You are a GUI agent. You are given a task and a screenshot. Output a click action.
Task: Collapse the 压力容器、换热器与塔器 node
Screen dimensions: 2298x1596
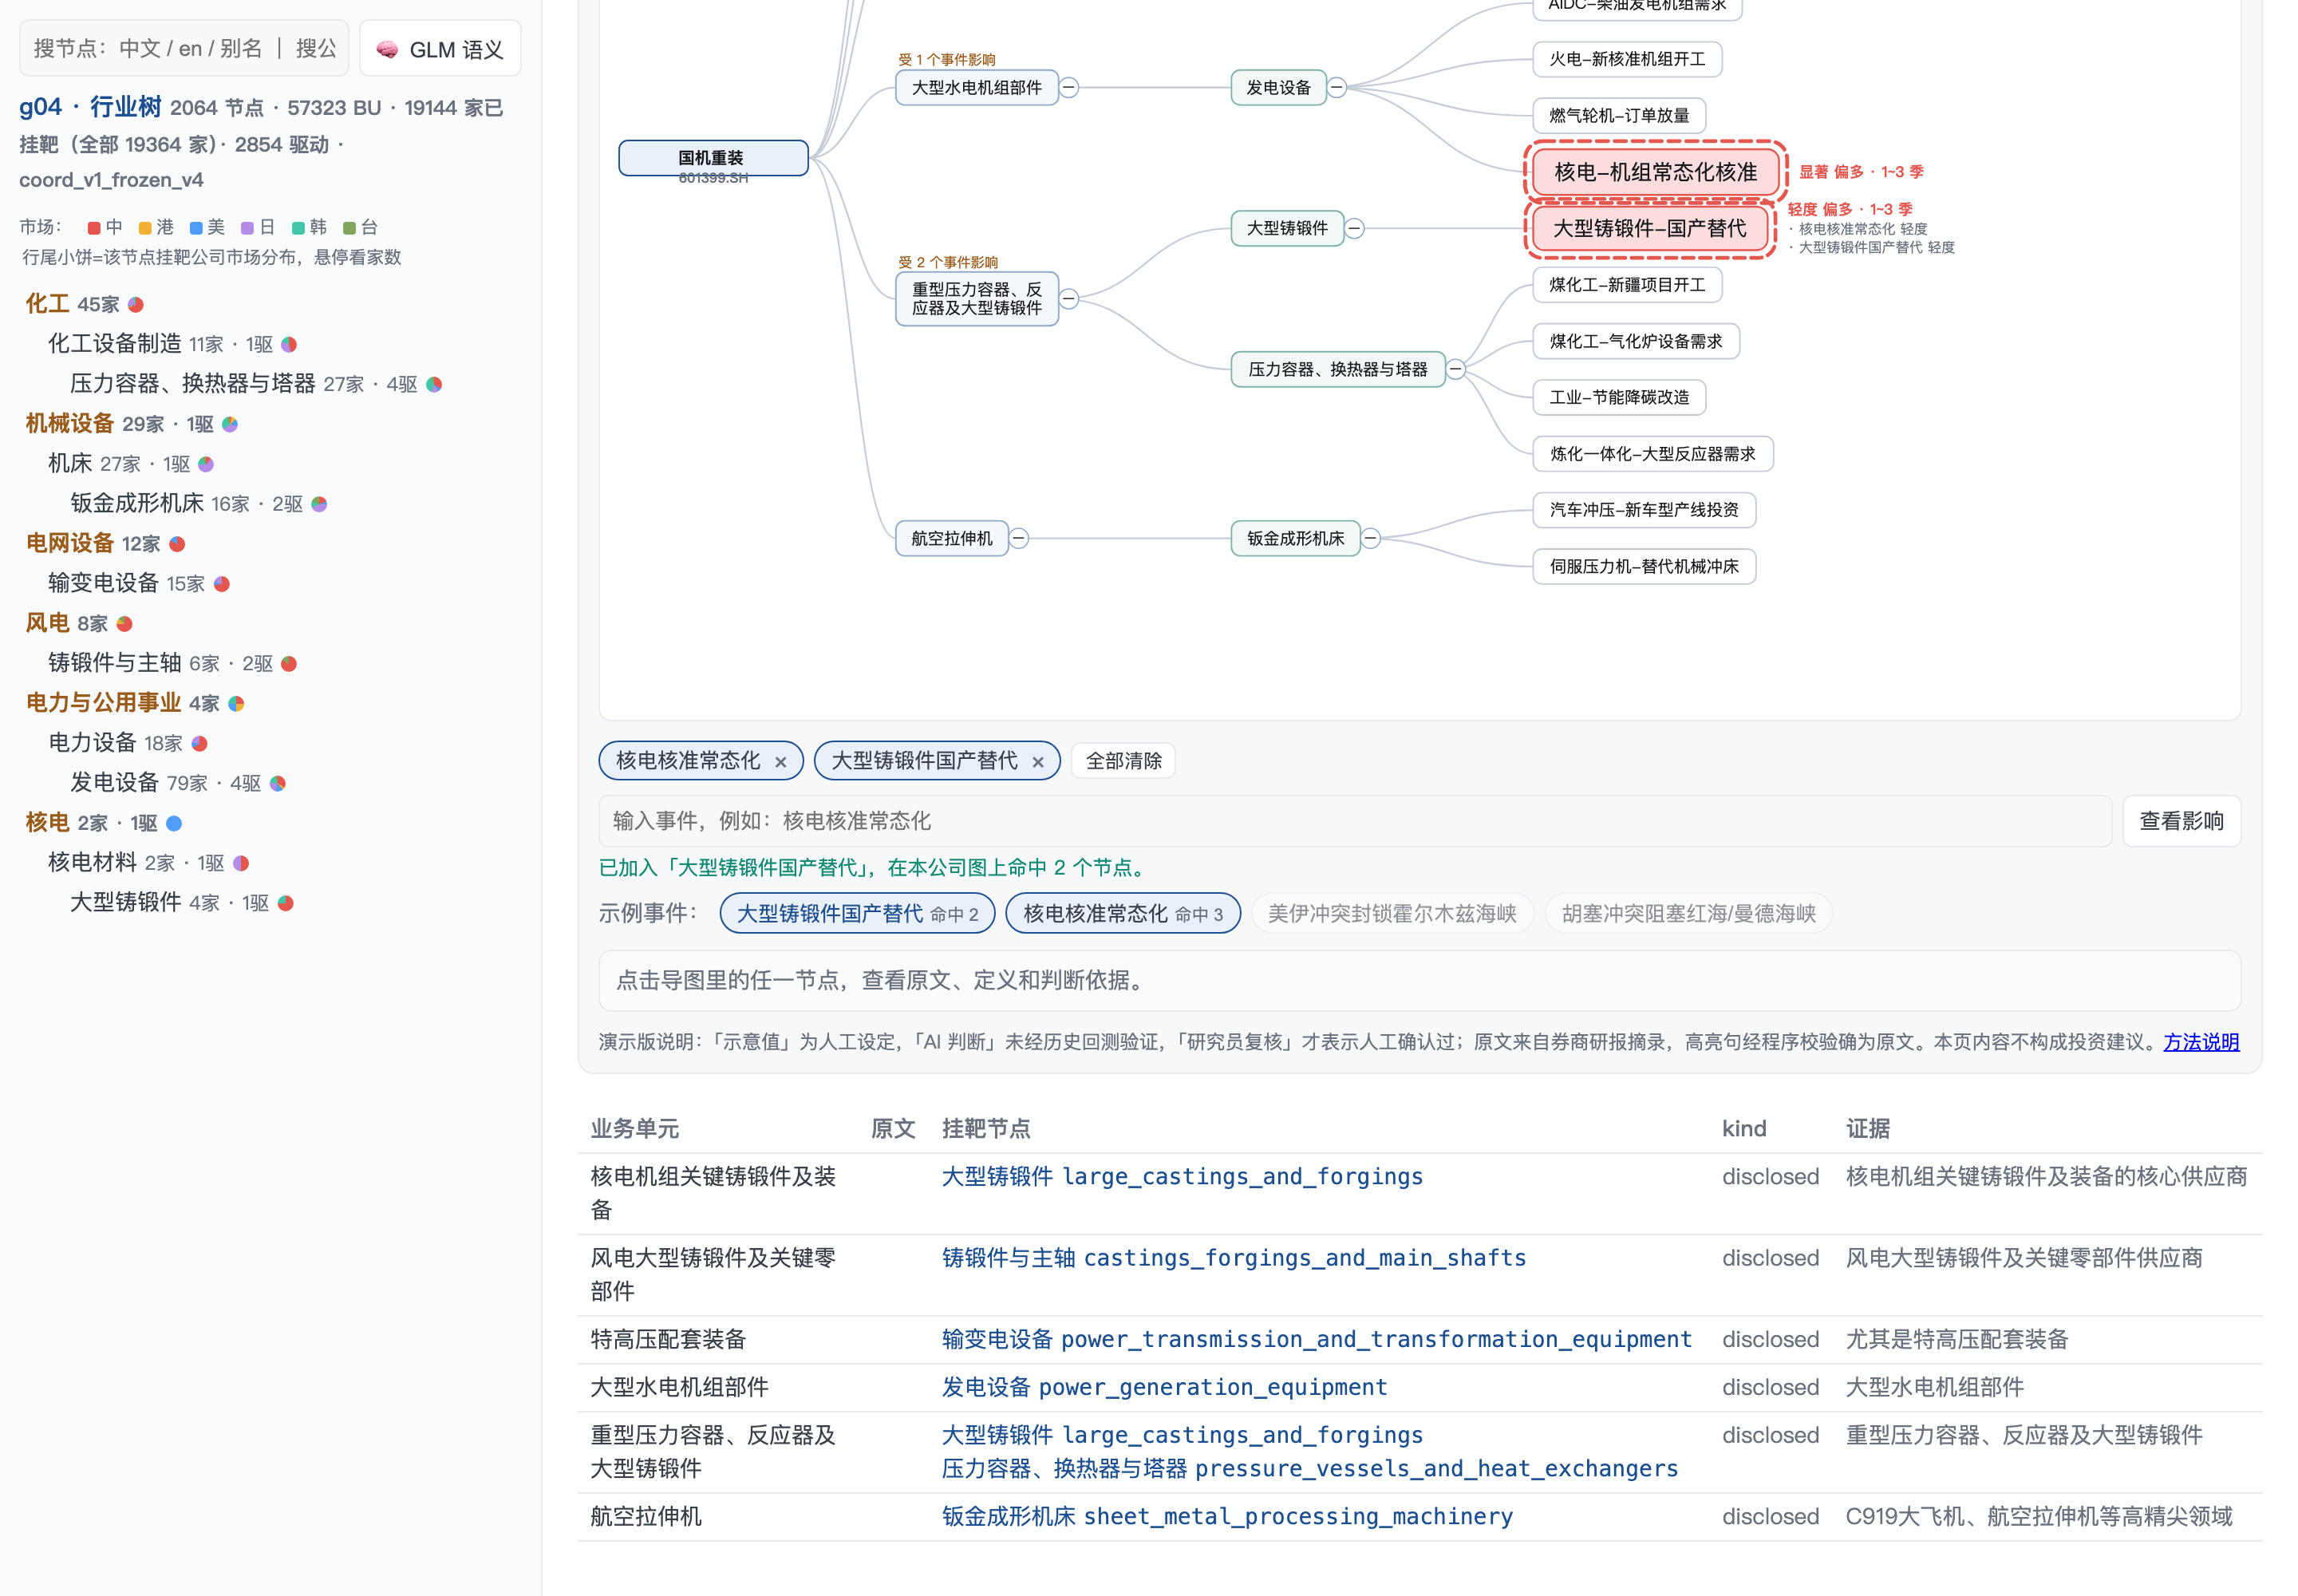pyautogui.click(x=1456, y=370)
